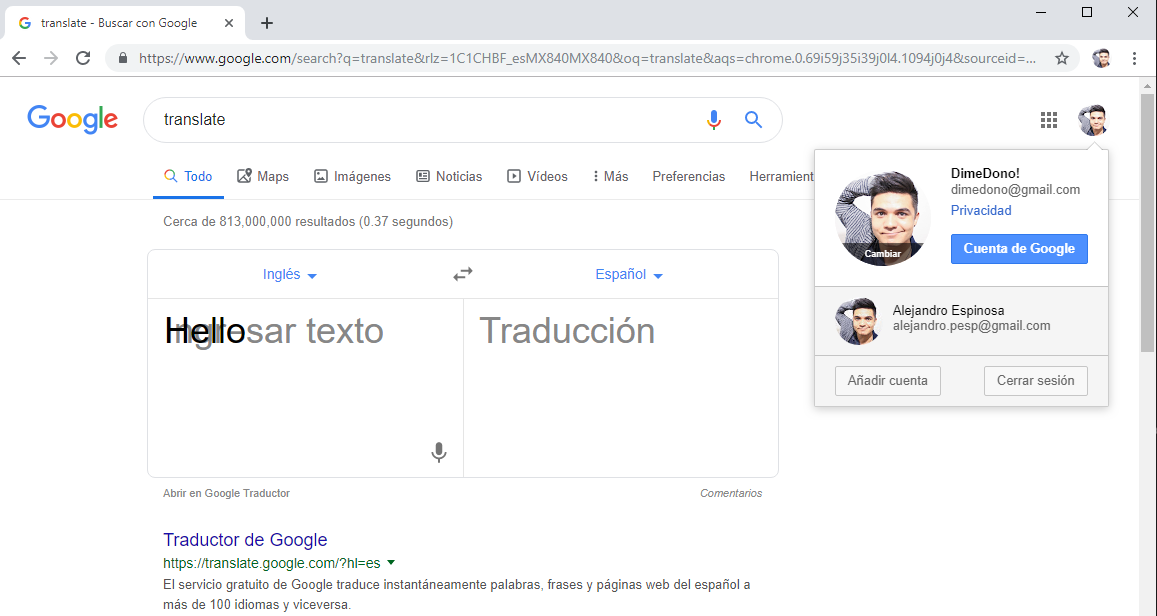This screenshot has width=1157, height=616.
Task: Select the Maps search category
Action: pos(262,176)
